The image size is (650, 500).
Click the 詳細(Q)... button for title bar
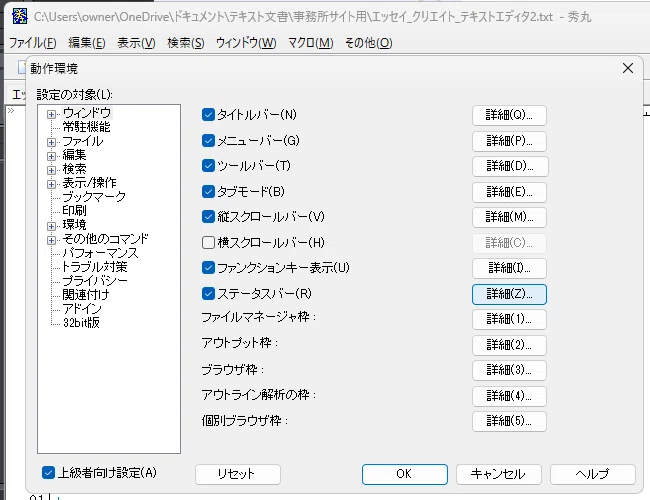(509, 115)
